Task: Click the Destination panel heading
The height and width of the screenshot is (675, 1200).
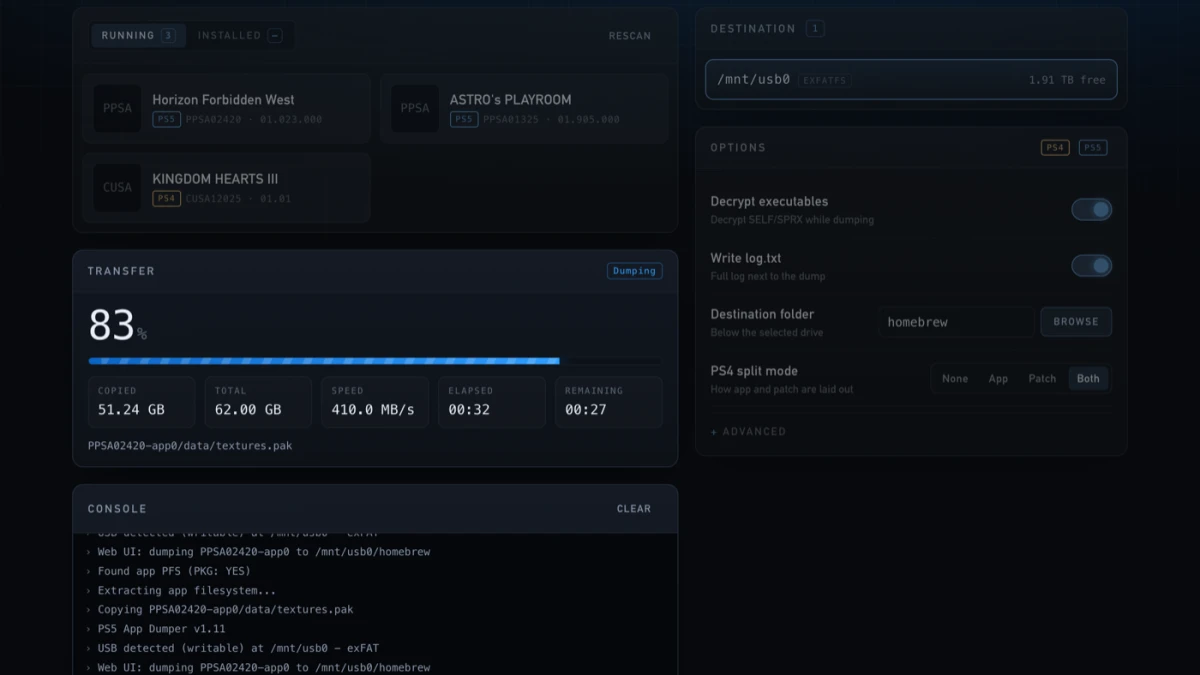Action: [x=753, y=29]
